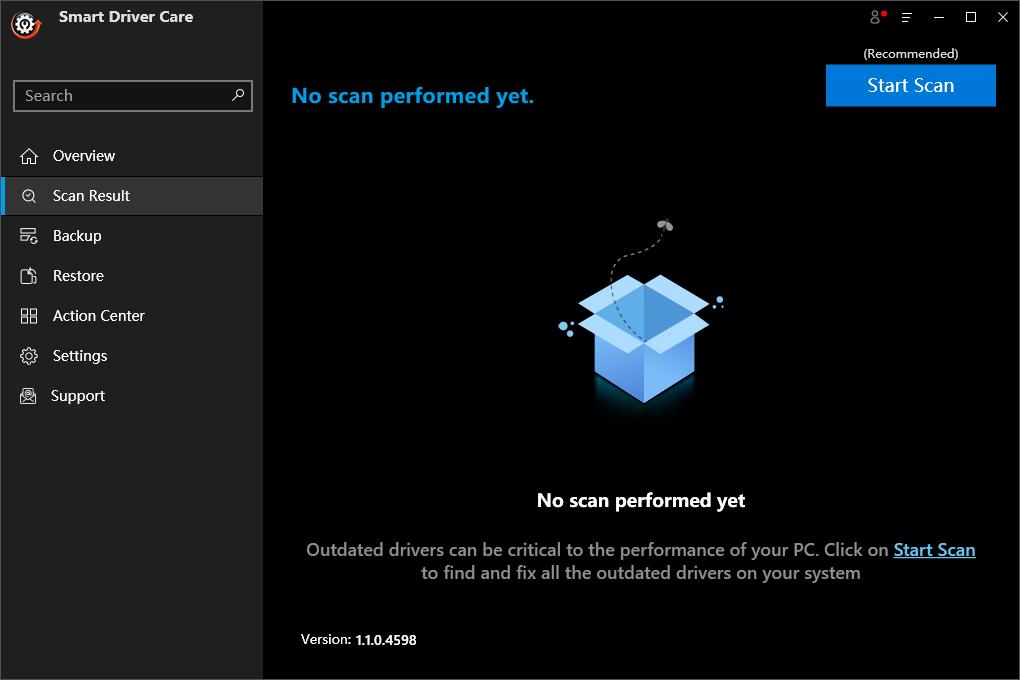This screenshot has height=680, width=1020.
Task: Click the Start Scan hyperlink in the message
Action: point(934,550)
